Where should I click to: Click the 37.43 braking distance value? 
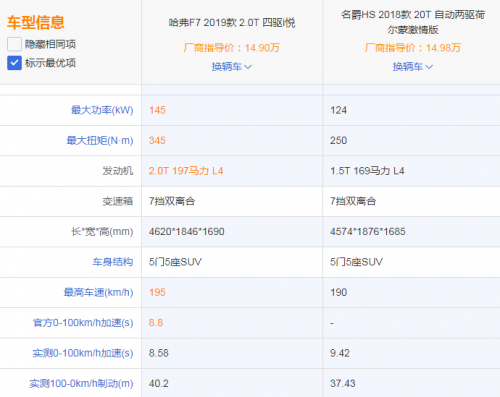coord(343,383)
